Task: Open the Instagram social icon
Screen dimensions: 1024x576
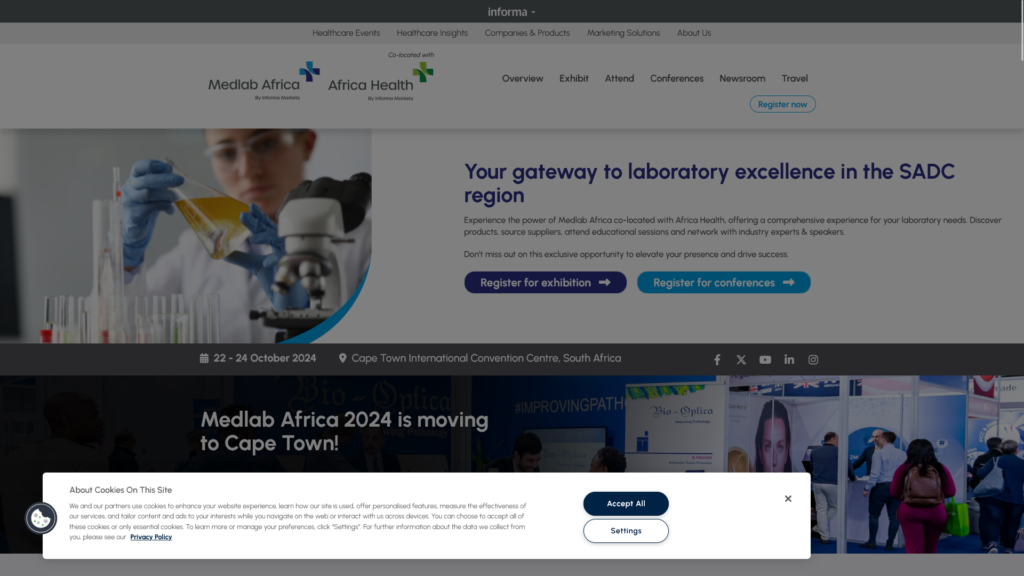Action: [813, 360]
